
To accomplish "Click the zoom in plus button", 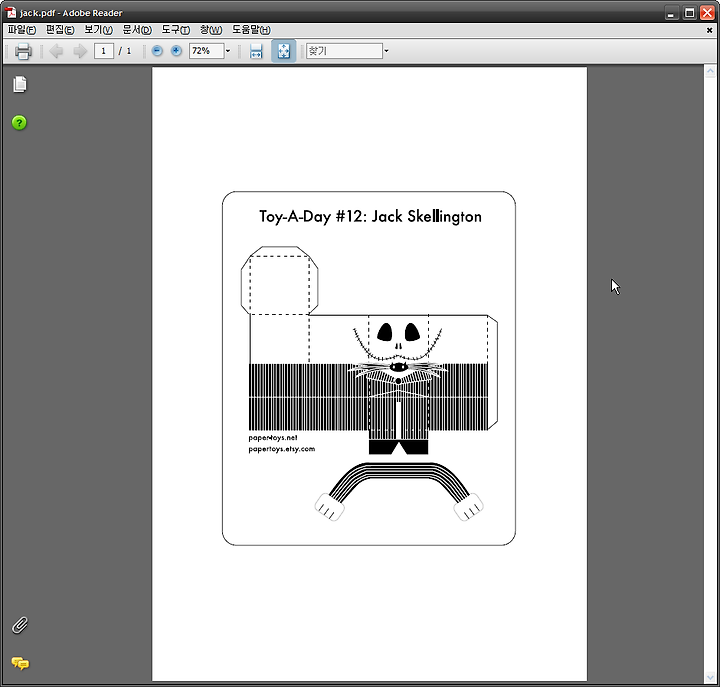I will (x=176, y=51).
